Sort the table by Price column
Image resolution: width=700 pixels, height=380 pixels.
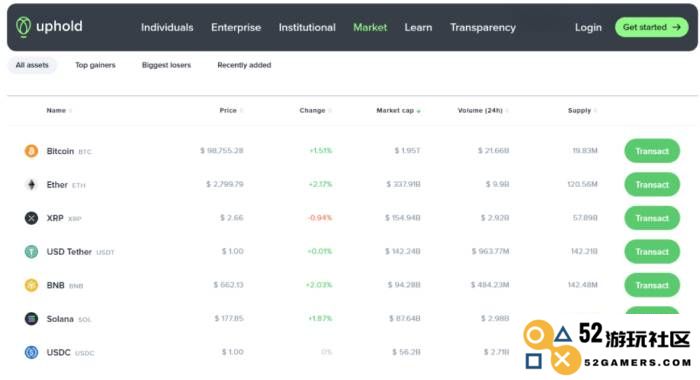click(231, 110)
